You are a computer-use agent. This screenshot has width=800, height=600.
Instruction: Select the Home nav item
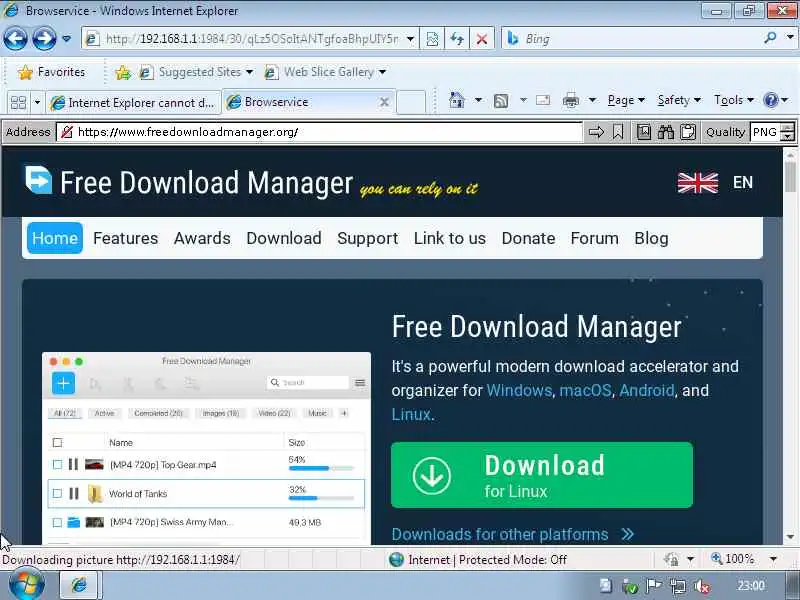pos(55,238)
